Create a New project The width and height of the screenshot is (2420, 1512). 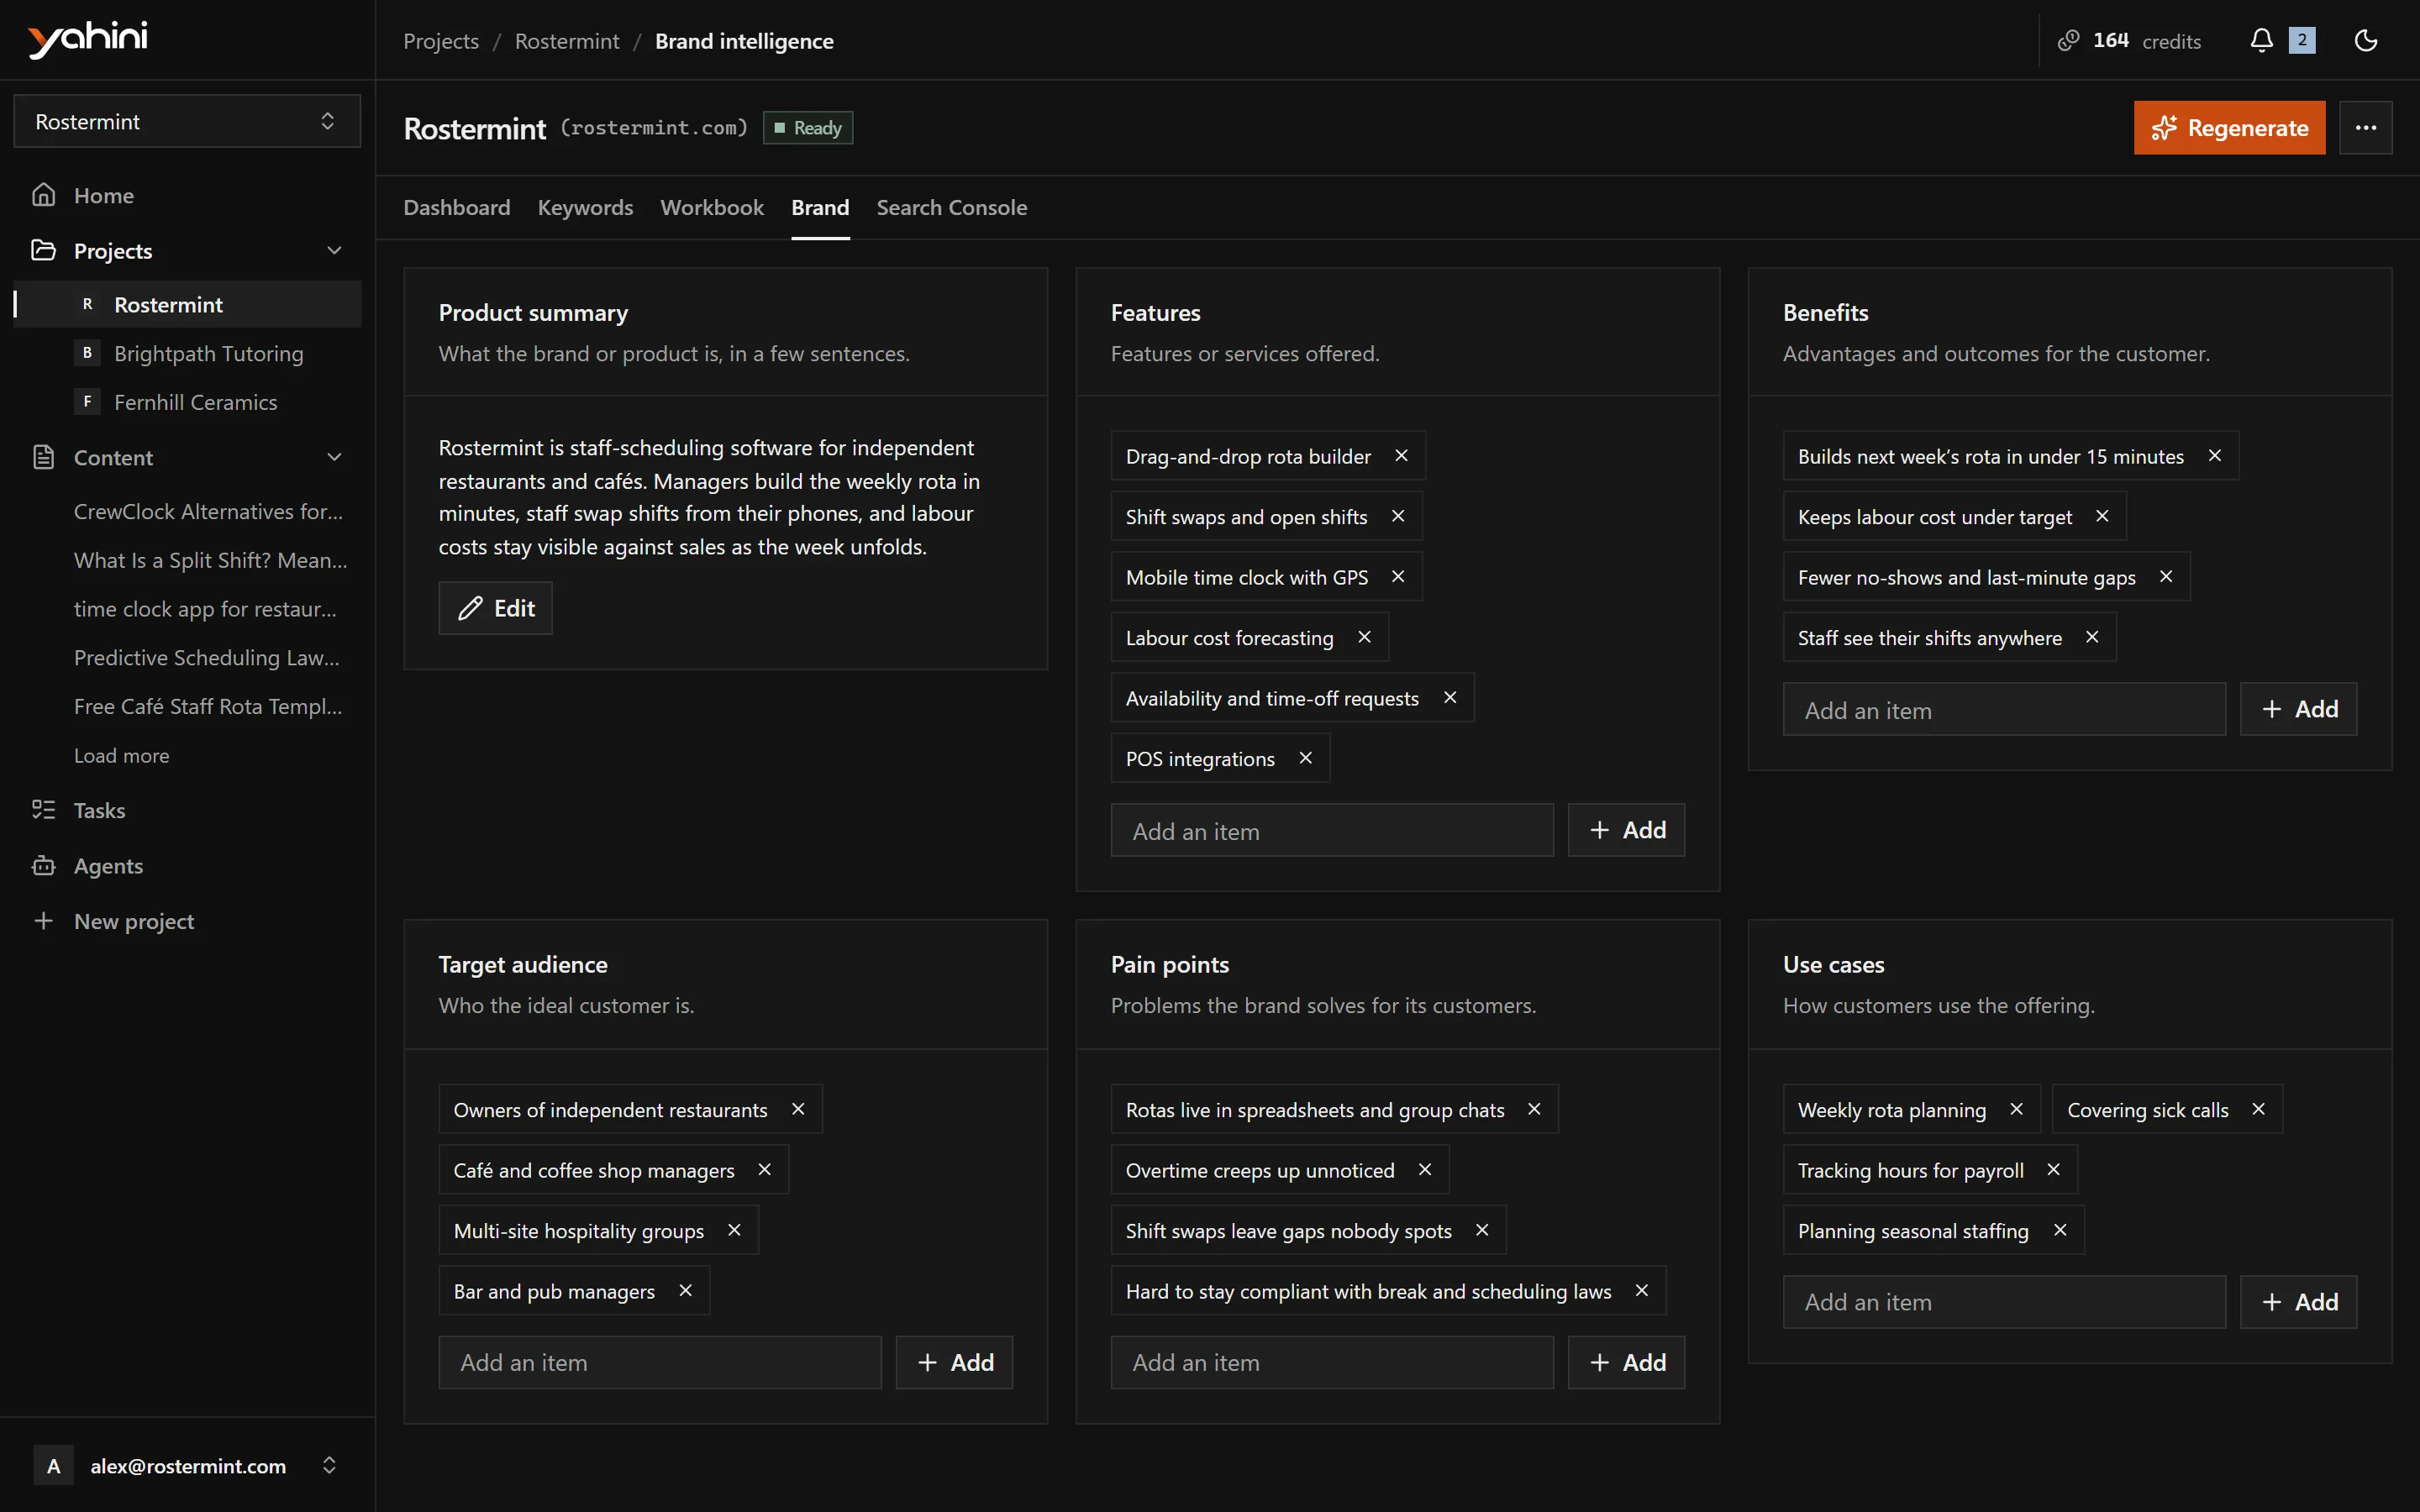tap(187, 921)
